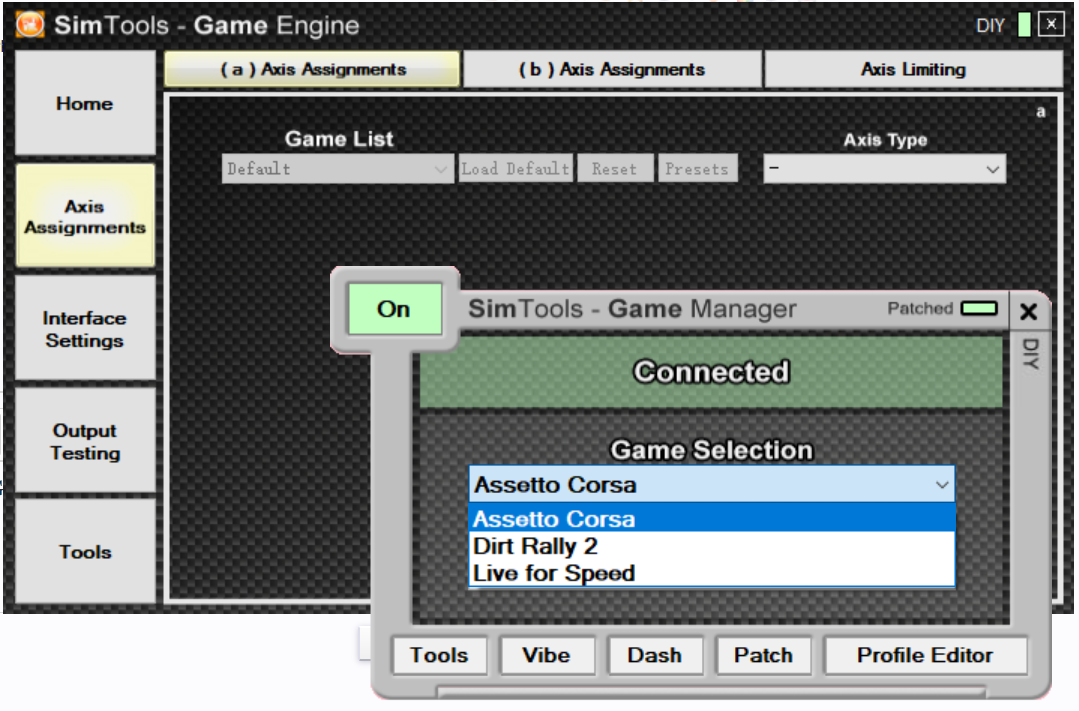This screenshot has height=711, width=1079.
Task: Open the Vibe panel
Action: (x=546, y=655)
